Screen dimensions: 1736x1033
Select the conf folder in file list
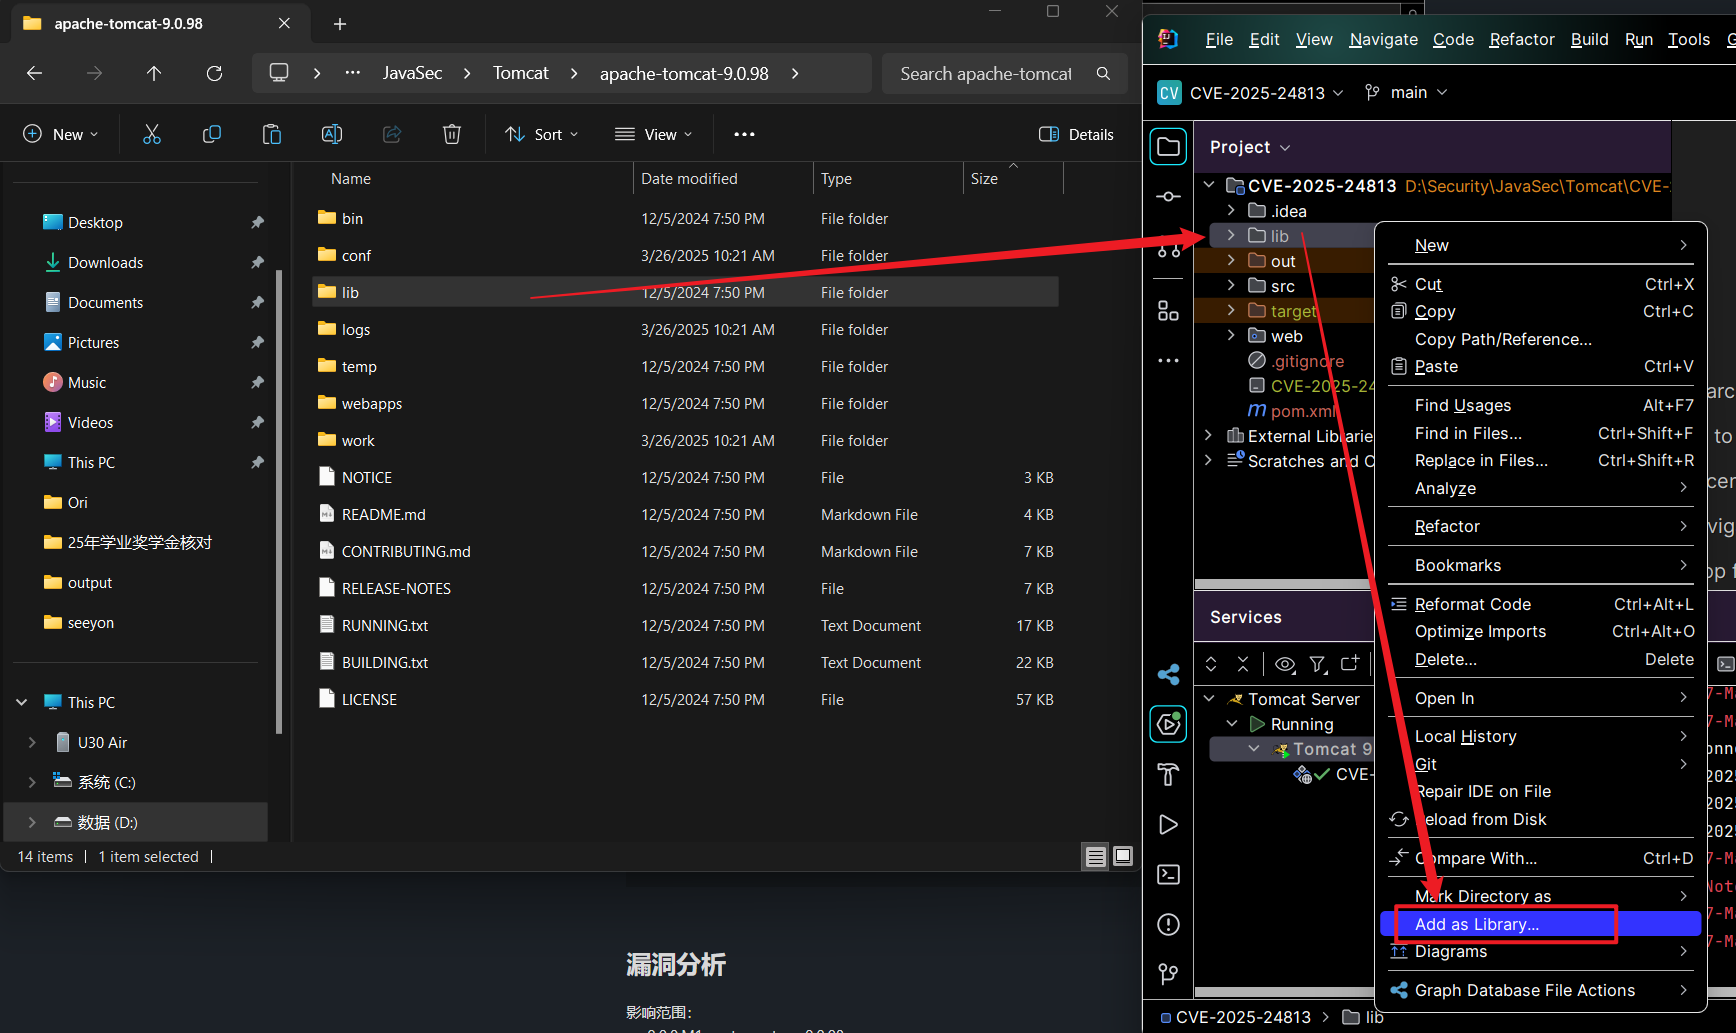685,255
